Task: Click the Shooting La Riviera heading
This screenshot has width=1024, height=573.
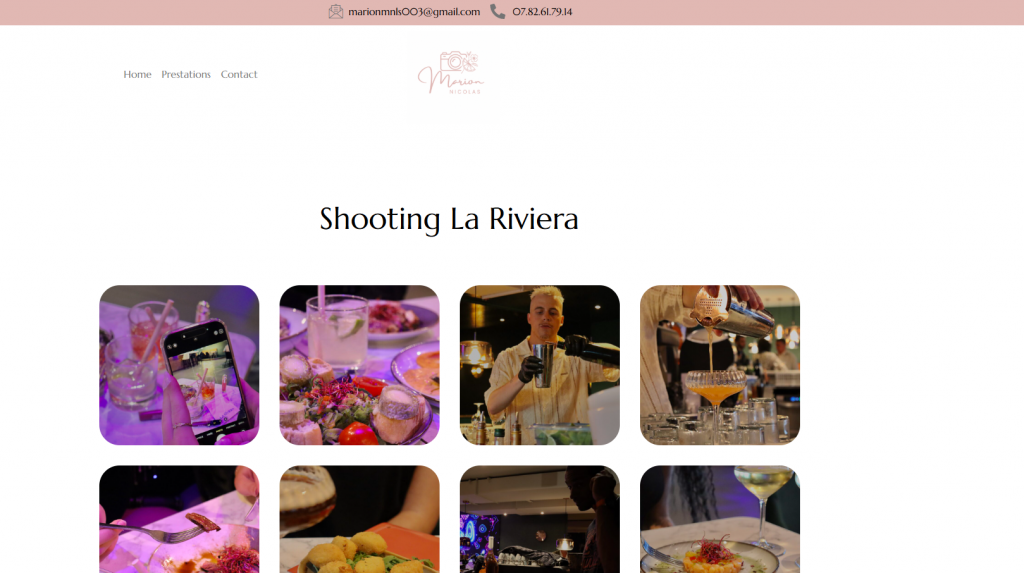Action: pyautogui.click(x=449, y=219)
